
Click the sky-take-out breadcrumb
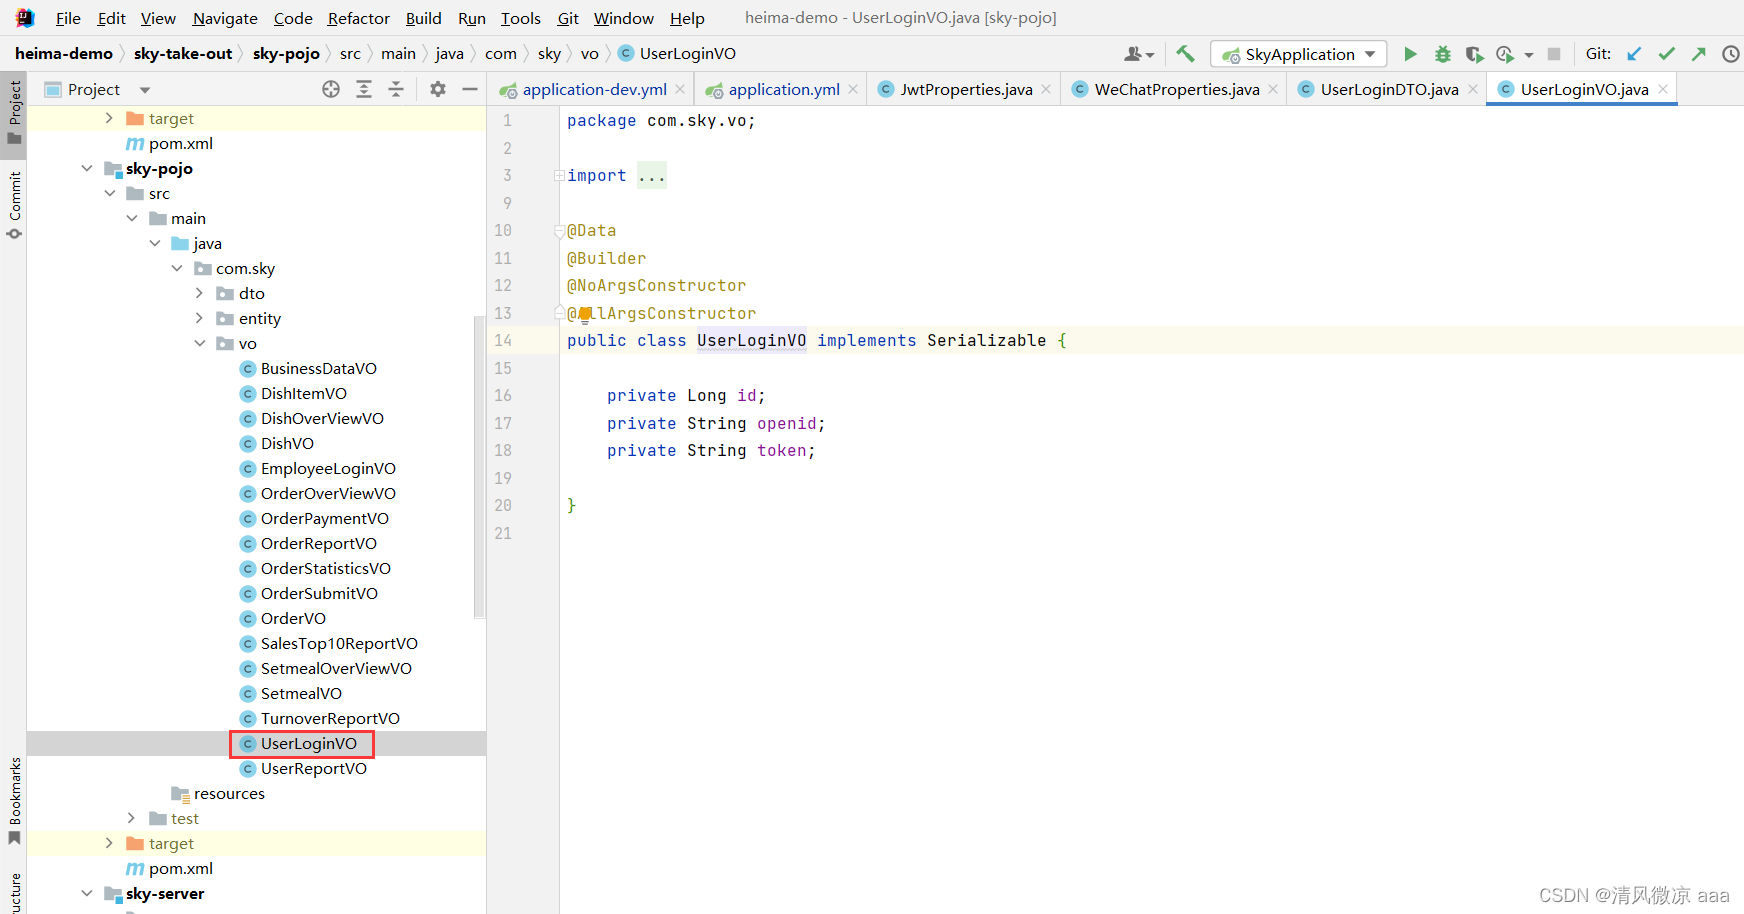pos(183,54)
